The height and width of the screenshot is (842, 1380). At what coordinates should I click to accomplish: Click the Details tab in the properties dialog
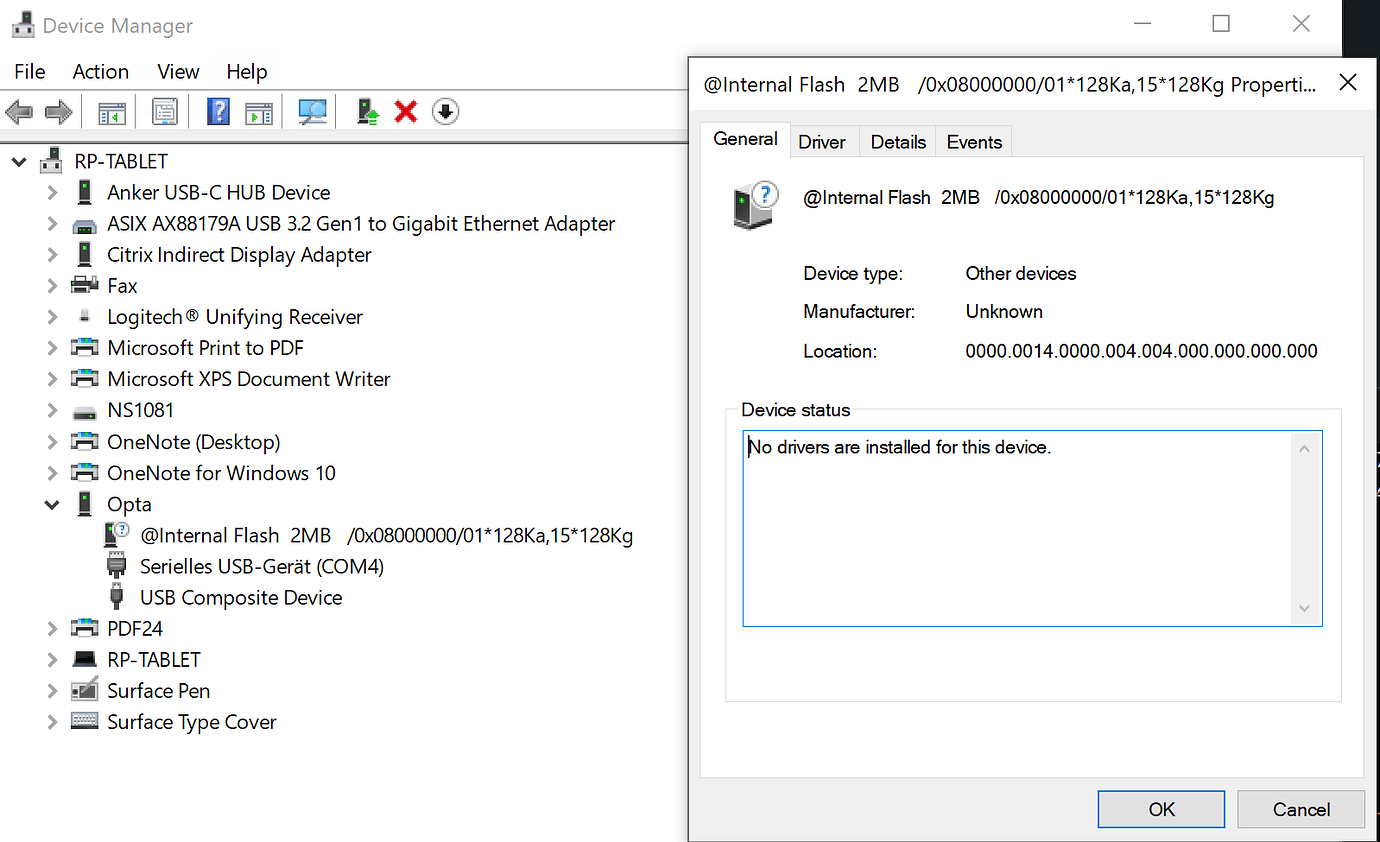click(896, 141)
